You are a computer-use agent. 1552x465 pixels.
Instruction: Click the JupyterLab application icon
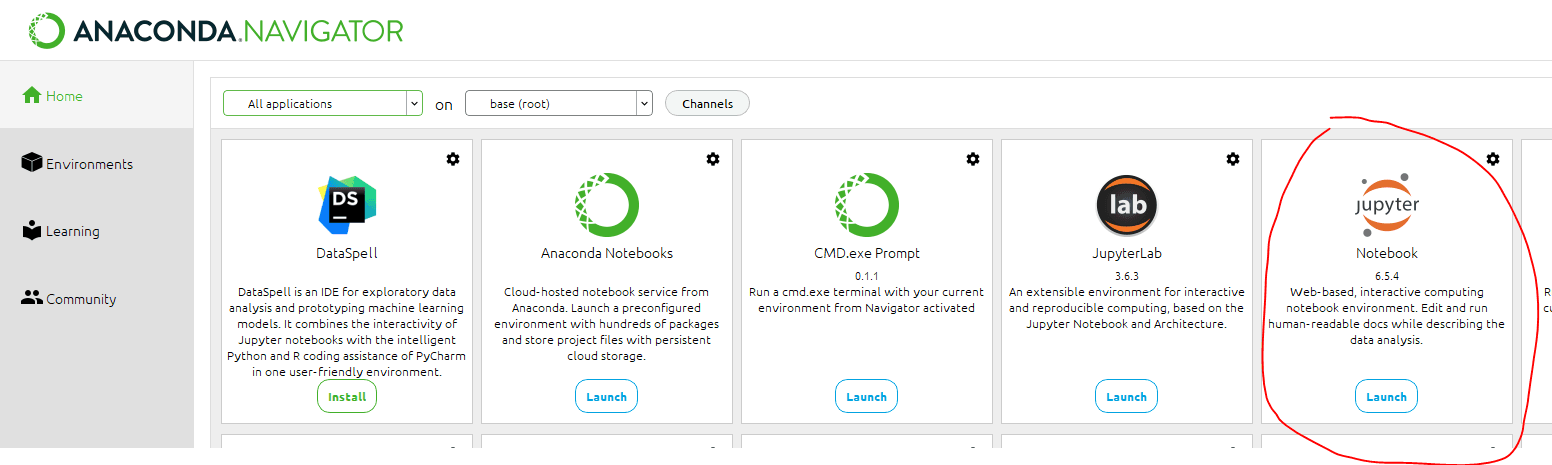point(1127,203)
